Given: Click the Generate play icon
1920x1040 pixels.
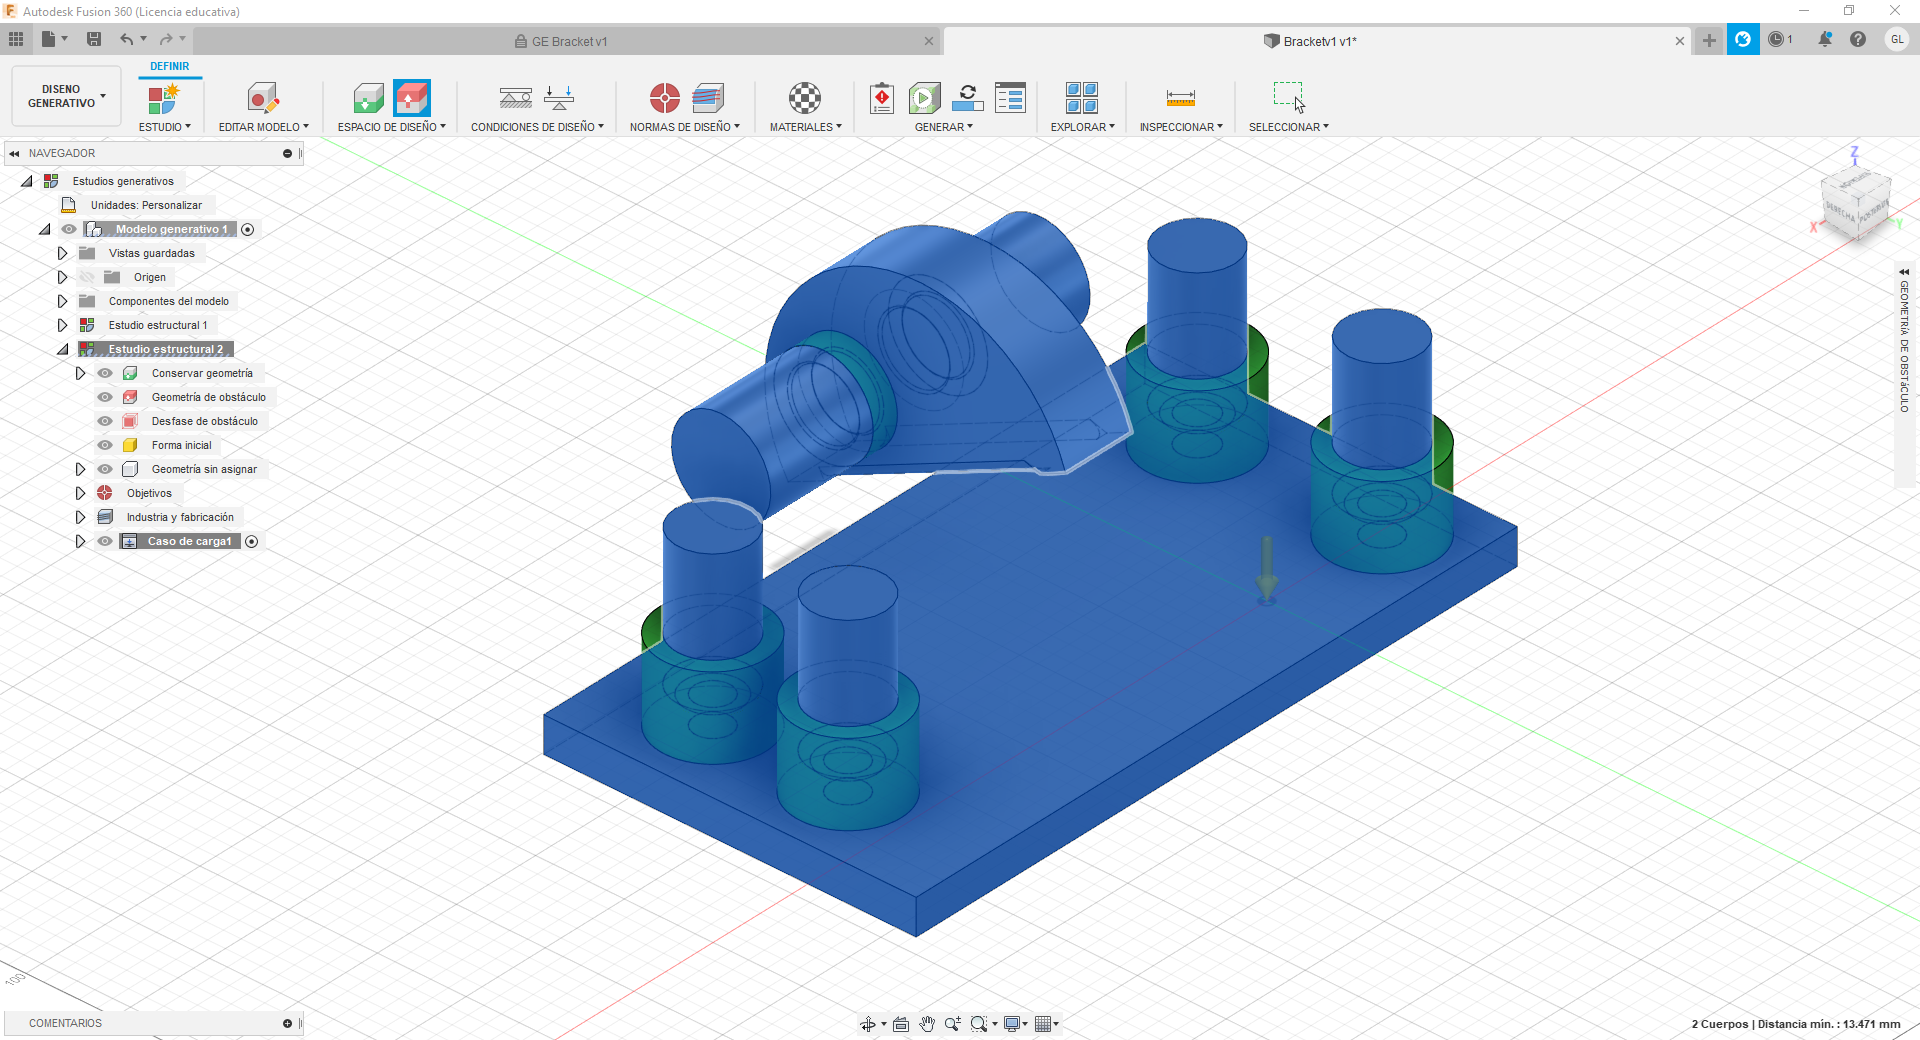Looking at the screenshot, I should point(925,98).
